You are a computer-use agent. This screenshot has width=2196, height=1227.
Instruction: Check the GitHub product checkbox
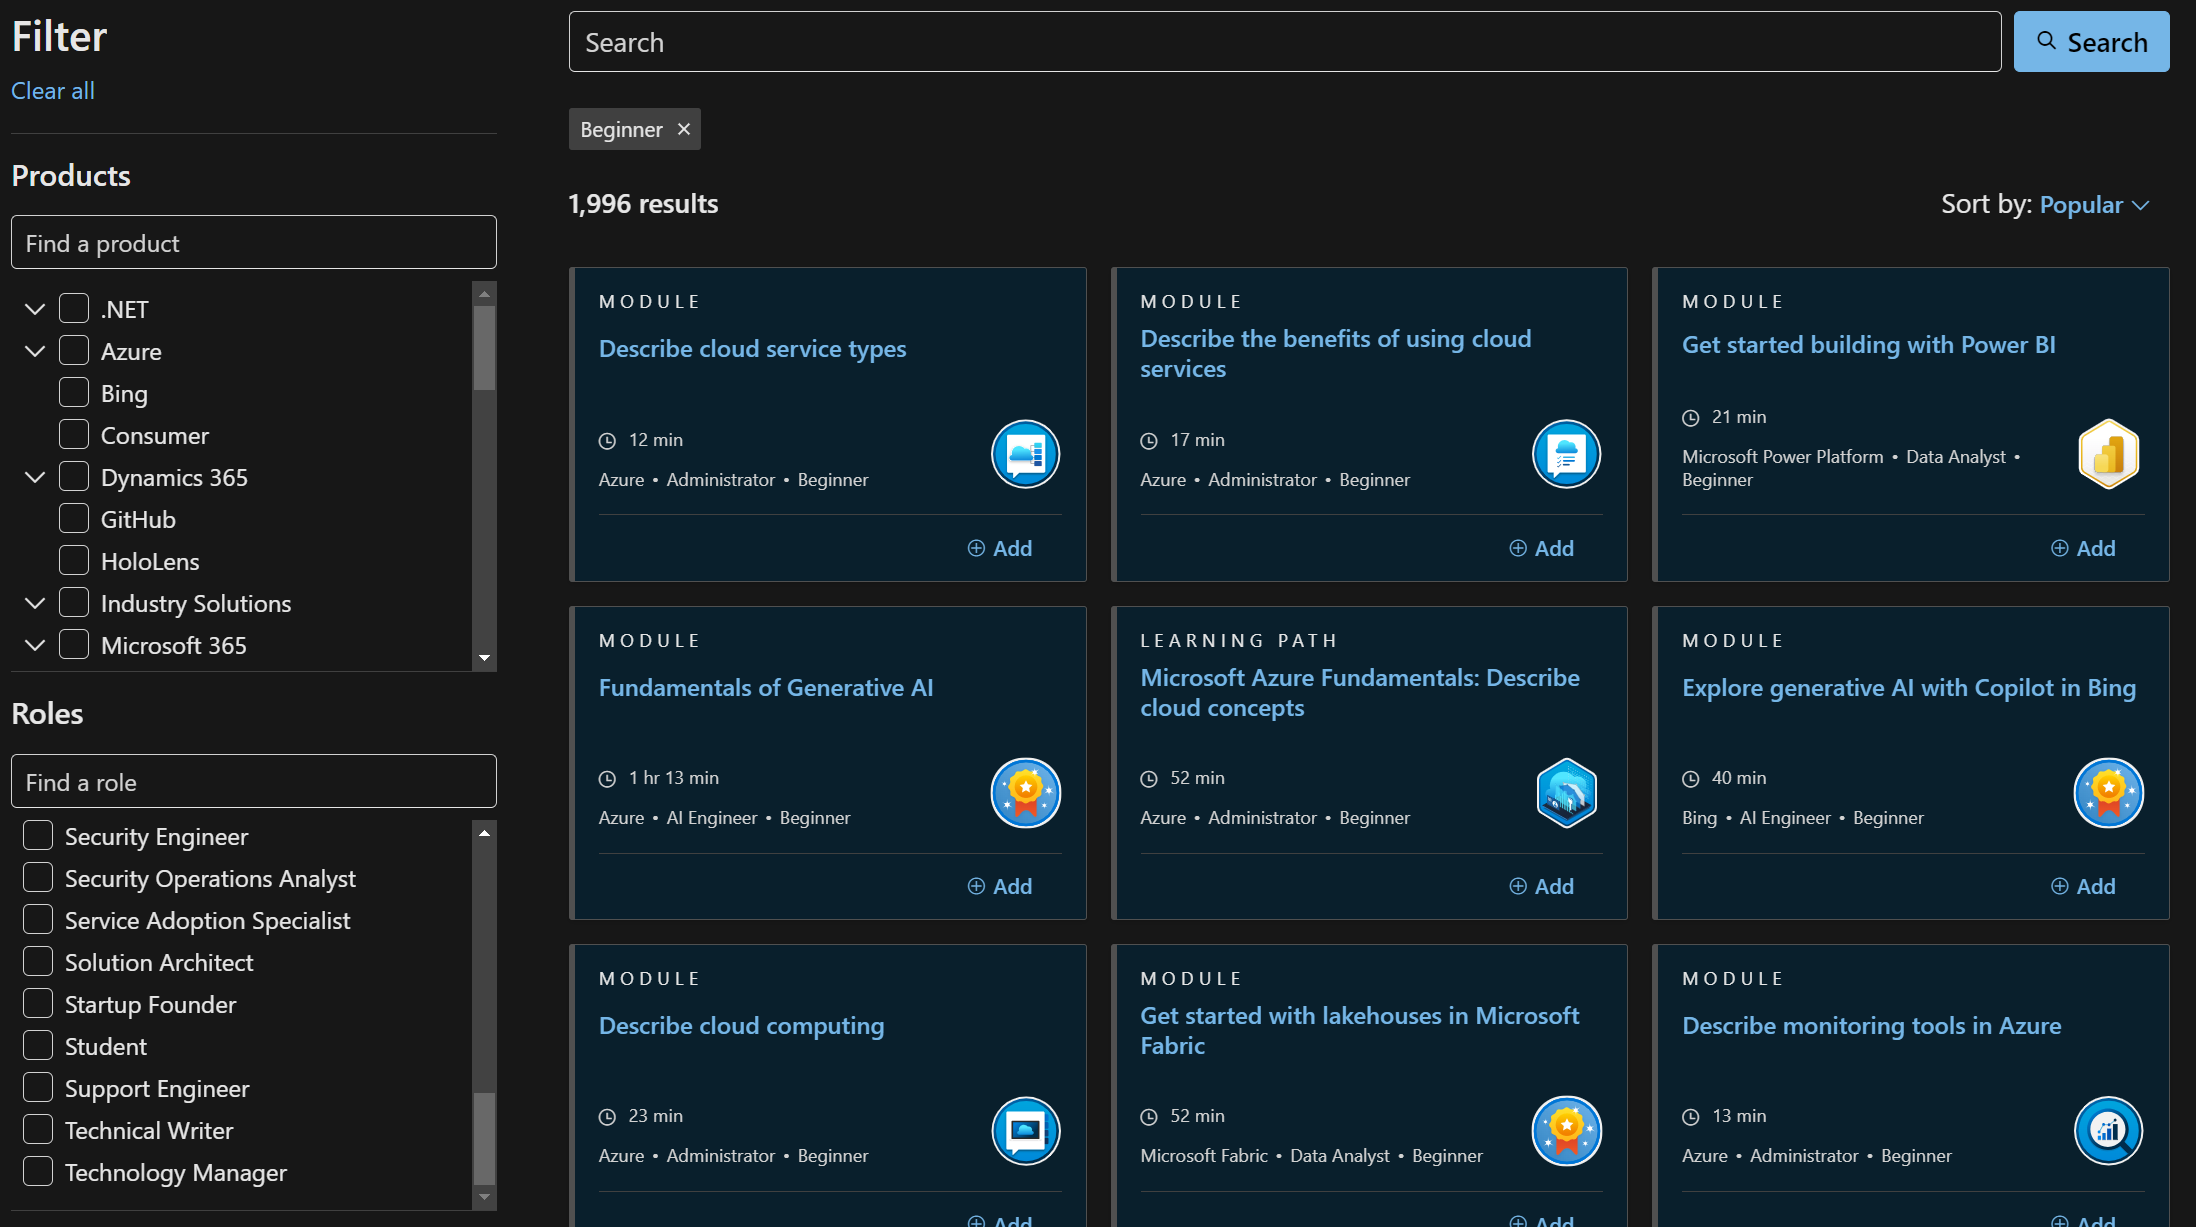(74, 518)
